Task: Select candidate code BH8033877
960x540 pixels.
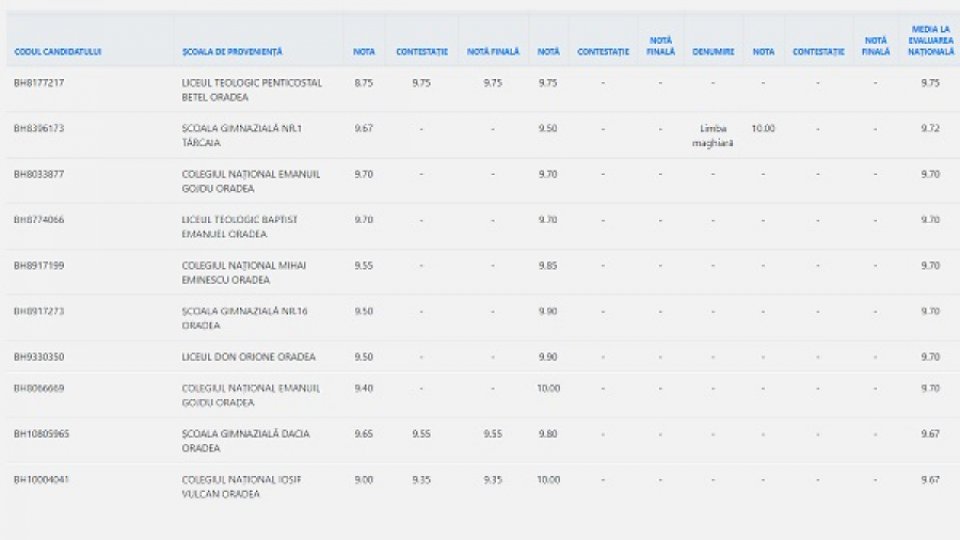Action: [x=40, y=174]
